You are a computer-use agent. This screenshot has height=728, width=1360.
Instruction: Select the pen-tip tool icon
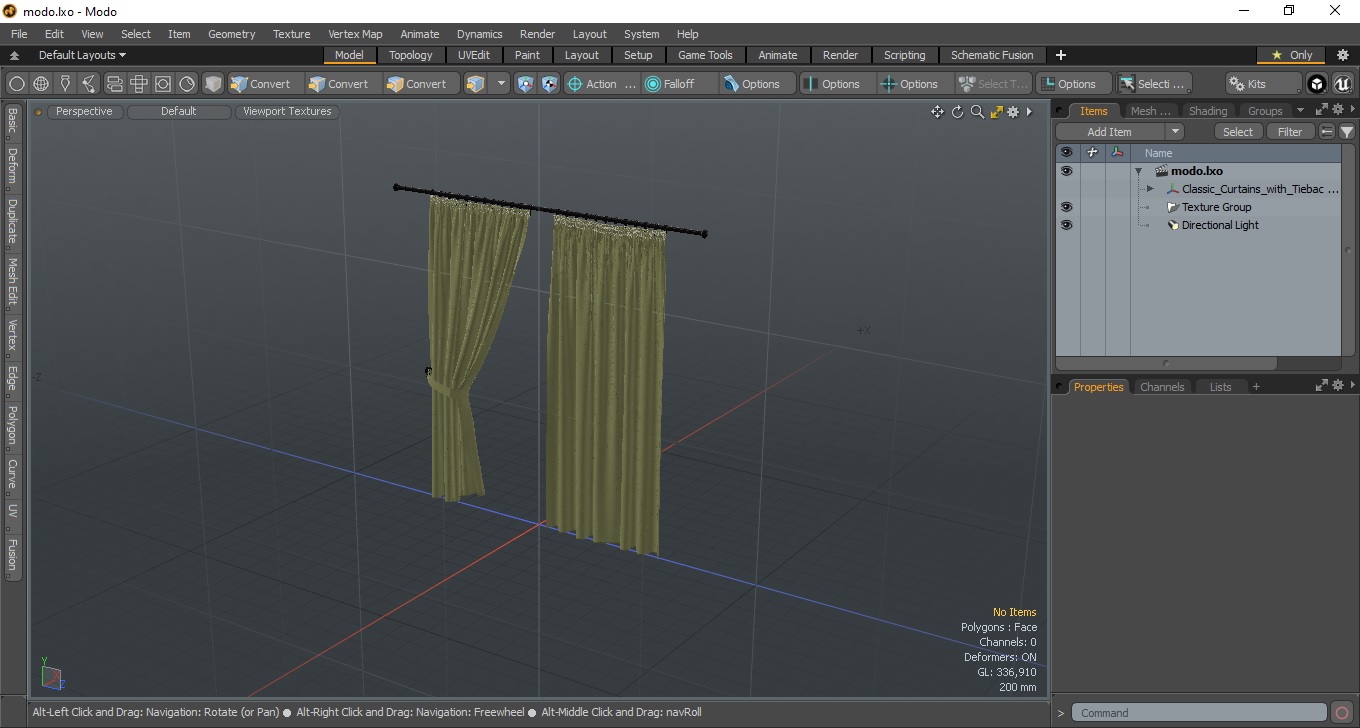point(65,84)
